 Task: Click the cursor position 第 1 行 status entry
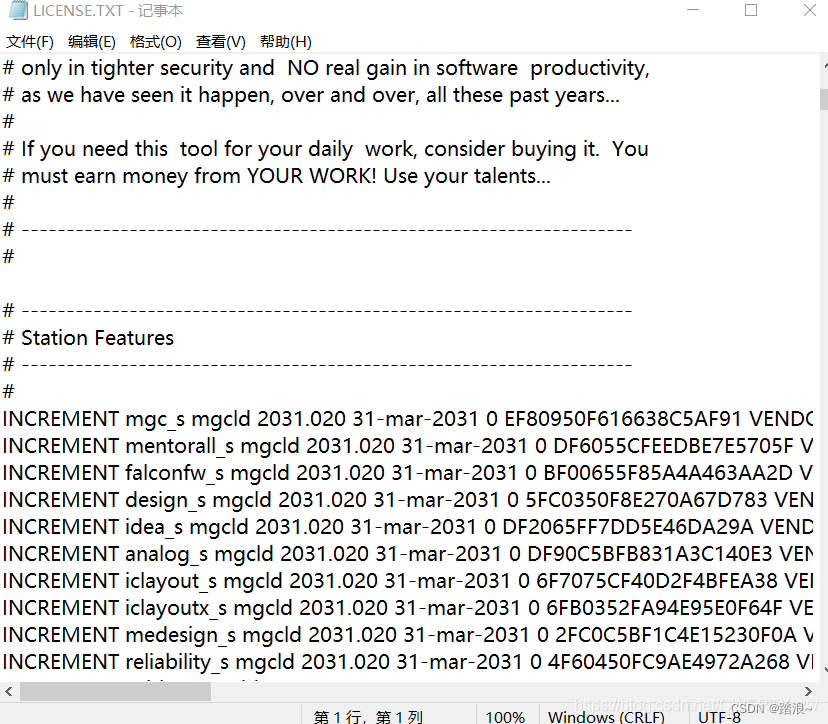coord(368,717)
